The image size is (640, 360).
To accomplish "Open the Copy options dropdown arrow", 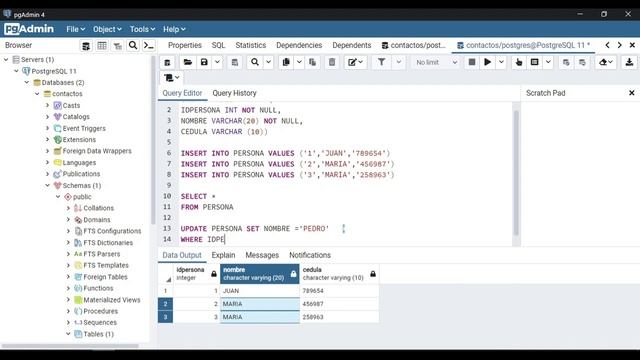I will tap(299, 62).
